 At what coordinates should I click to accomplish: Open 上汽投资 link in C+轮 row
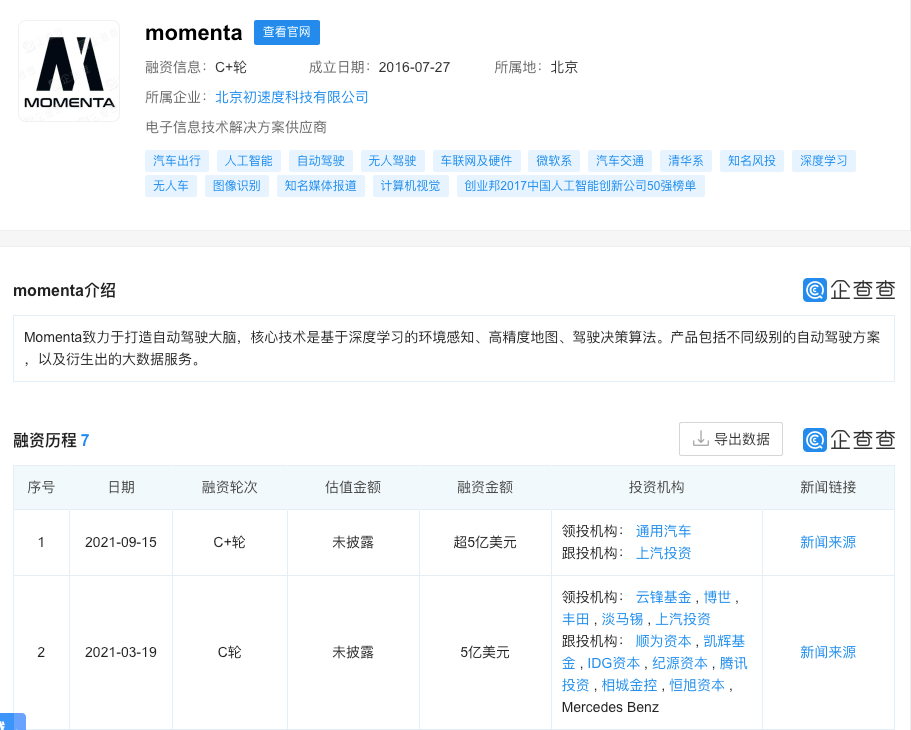[663, 553]
